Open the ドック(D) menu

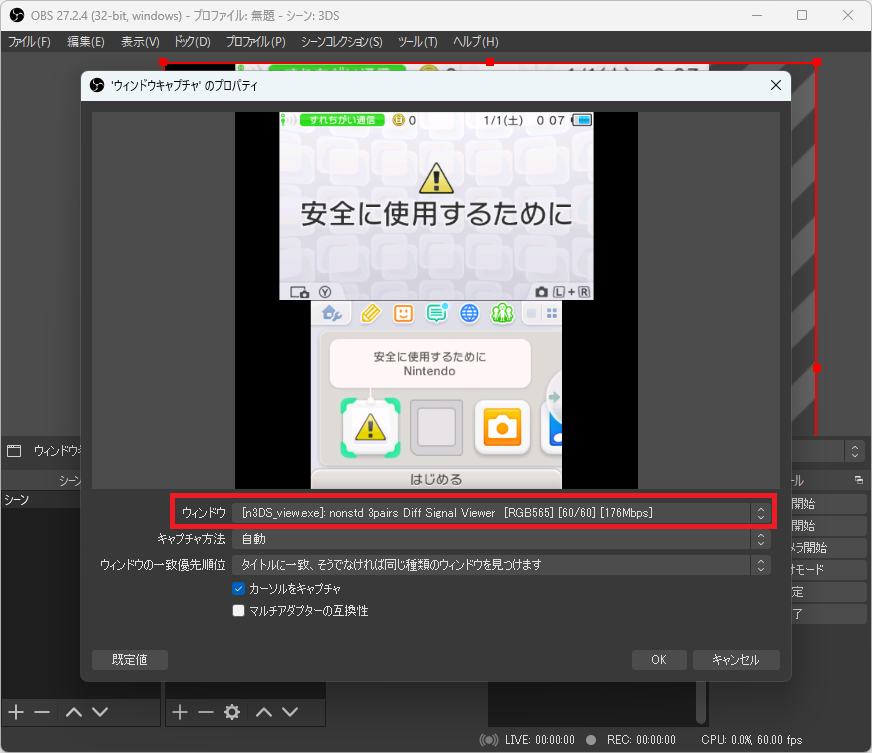(192, 42)
